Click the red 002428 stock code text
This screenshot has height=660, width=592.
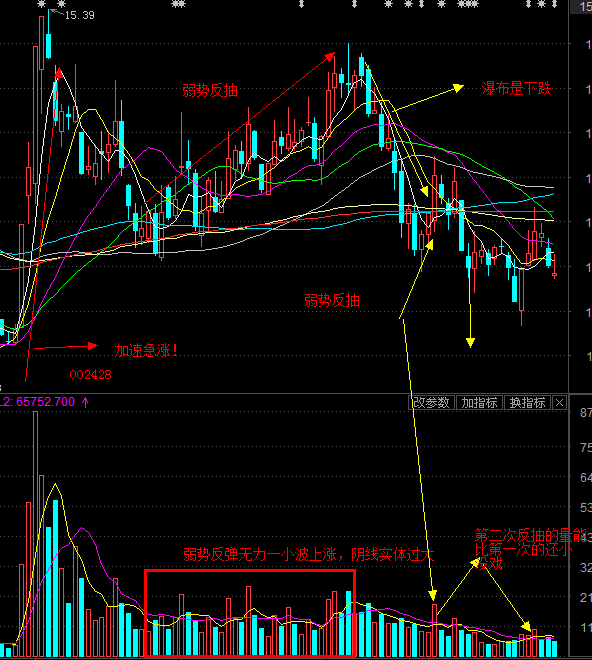point(91,375)
